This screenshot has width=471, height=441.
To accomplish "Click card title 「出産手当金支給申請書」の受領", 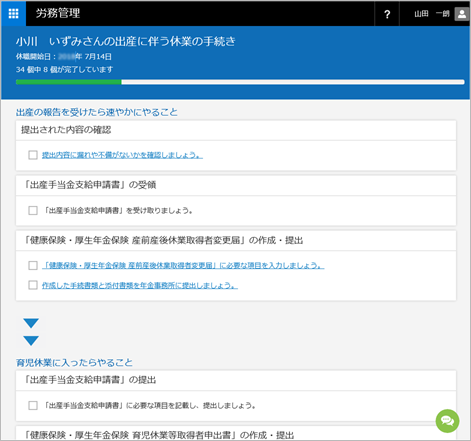I will (x=89, y=185).
